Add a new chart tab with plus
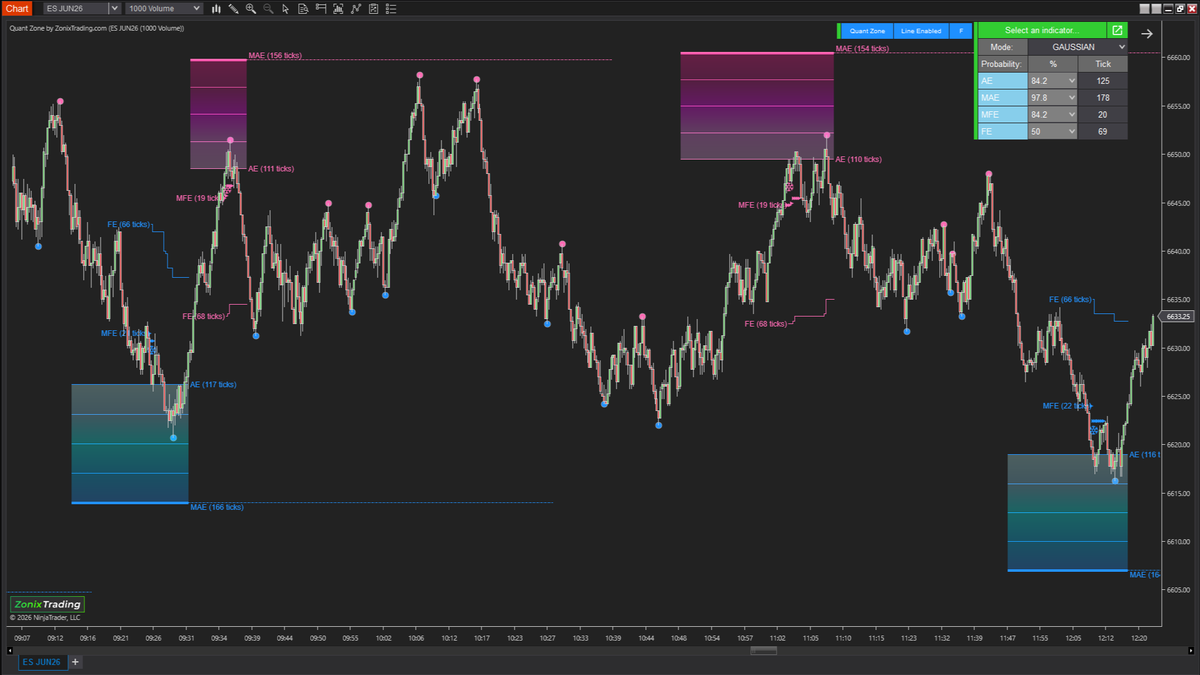This screenshot has height=675, width=1200. point(75,662)
